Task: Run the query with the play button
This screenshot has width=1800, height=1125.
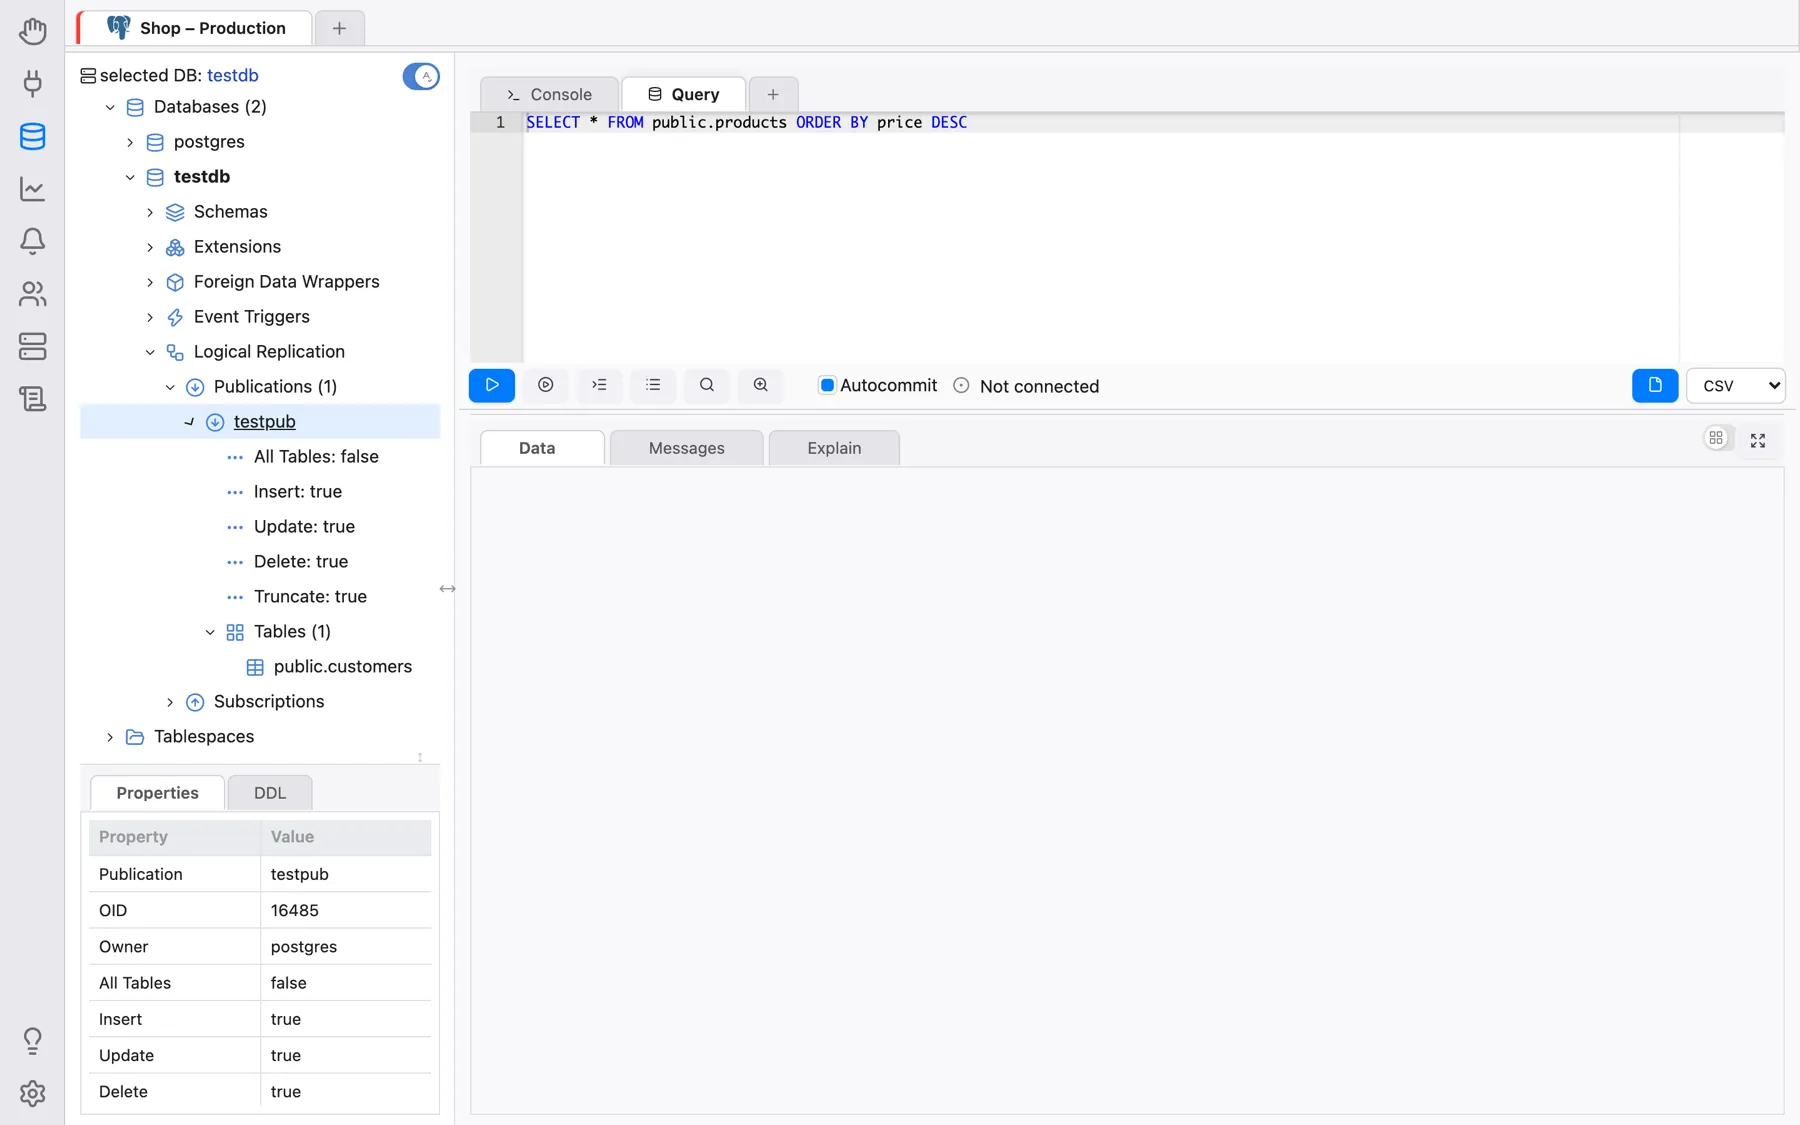Action: pos(492,385)
